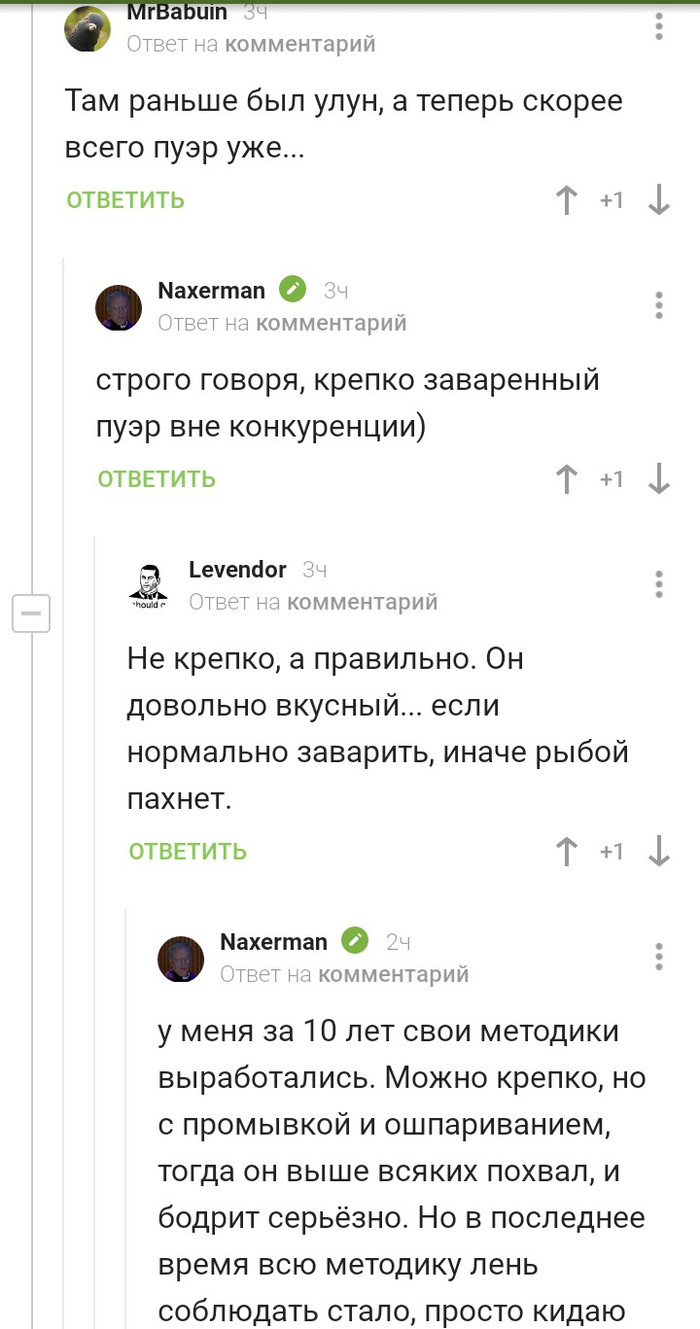Open options menu on Naxerman's 3ч comment

coord(659,305)
